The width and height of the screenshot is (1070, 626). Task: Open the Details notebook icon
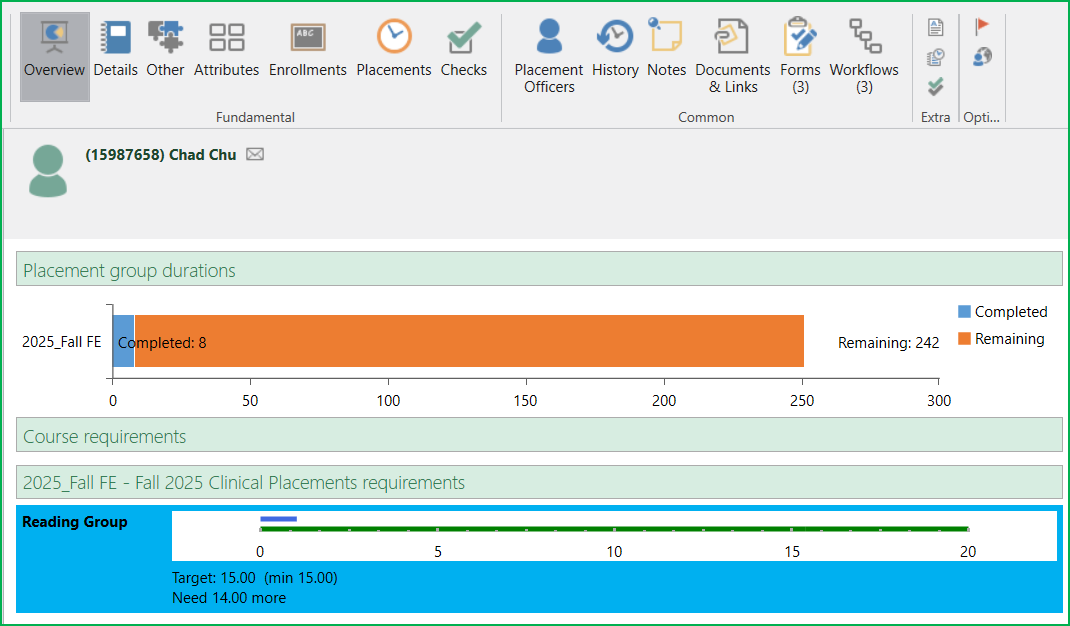115,36
